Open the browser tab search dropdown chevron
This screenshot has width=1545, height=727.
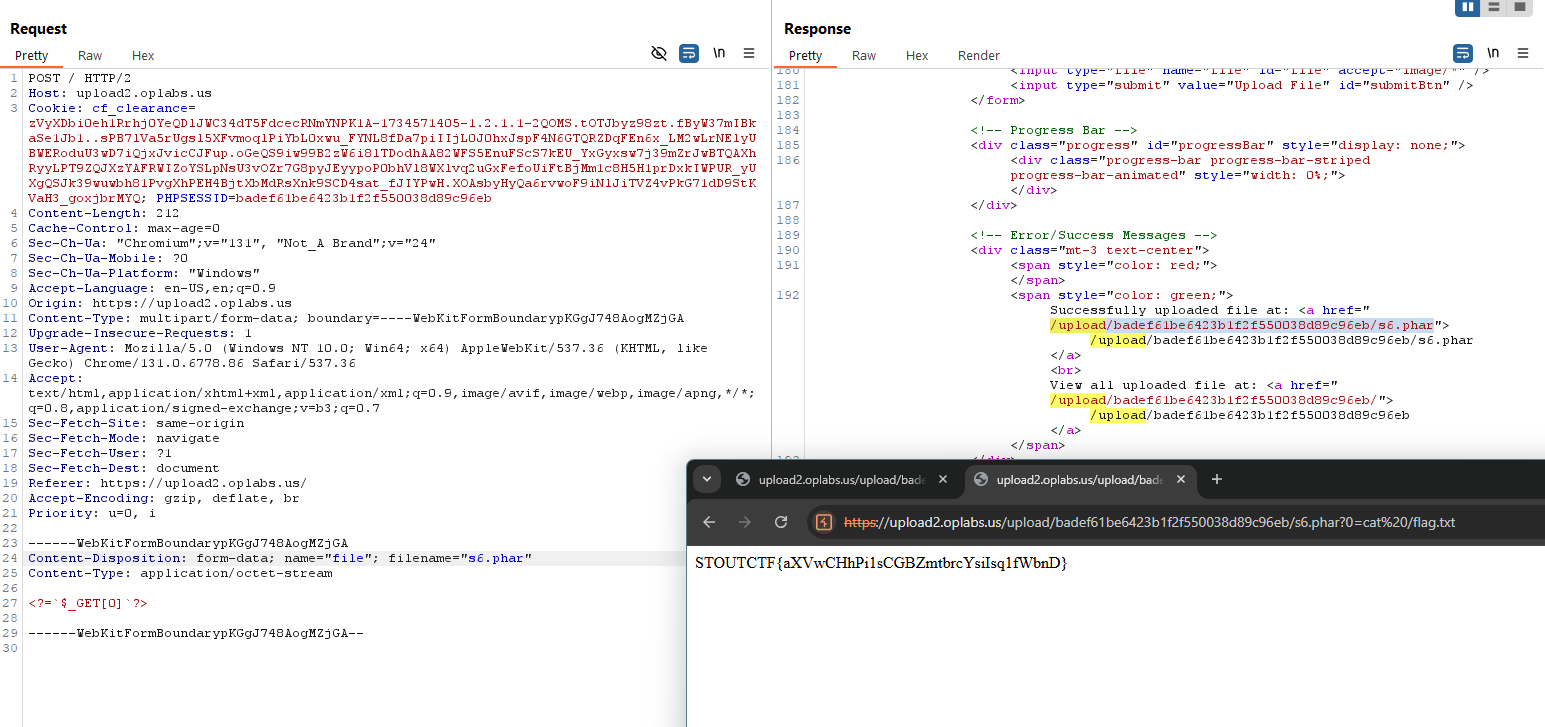tap(707, 479)
